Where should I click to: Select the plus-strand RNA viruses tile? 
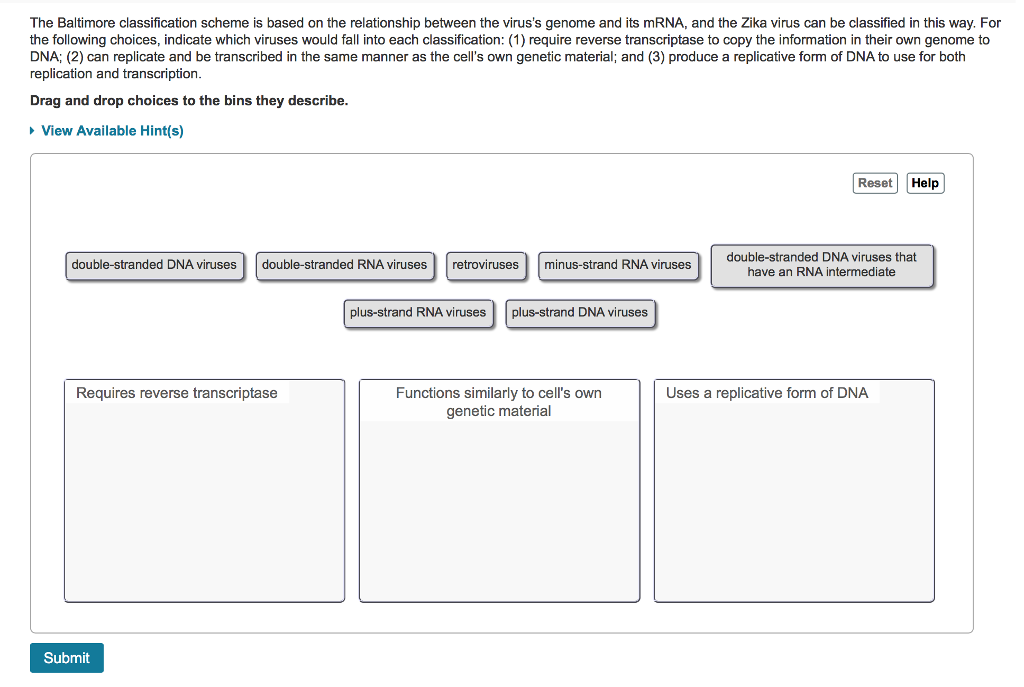click(418, 312)
